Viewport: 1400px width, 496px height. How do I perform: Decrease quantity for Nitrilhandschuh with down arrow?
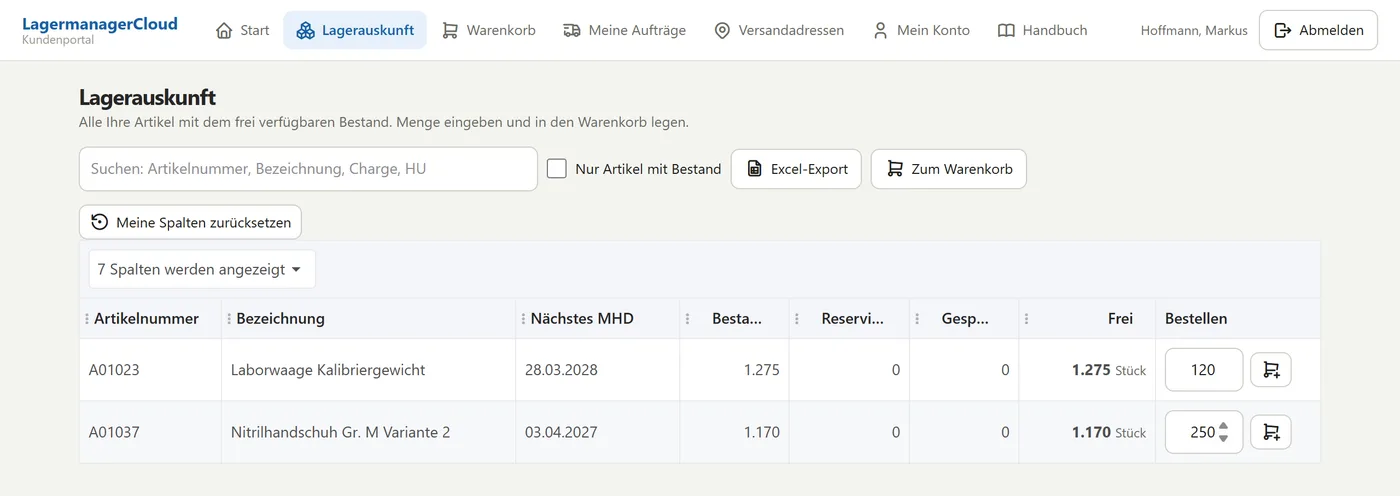pyautogui.click(x=1224, y=438)
